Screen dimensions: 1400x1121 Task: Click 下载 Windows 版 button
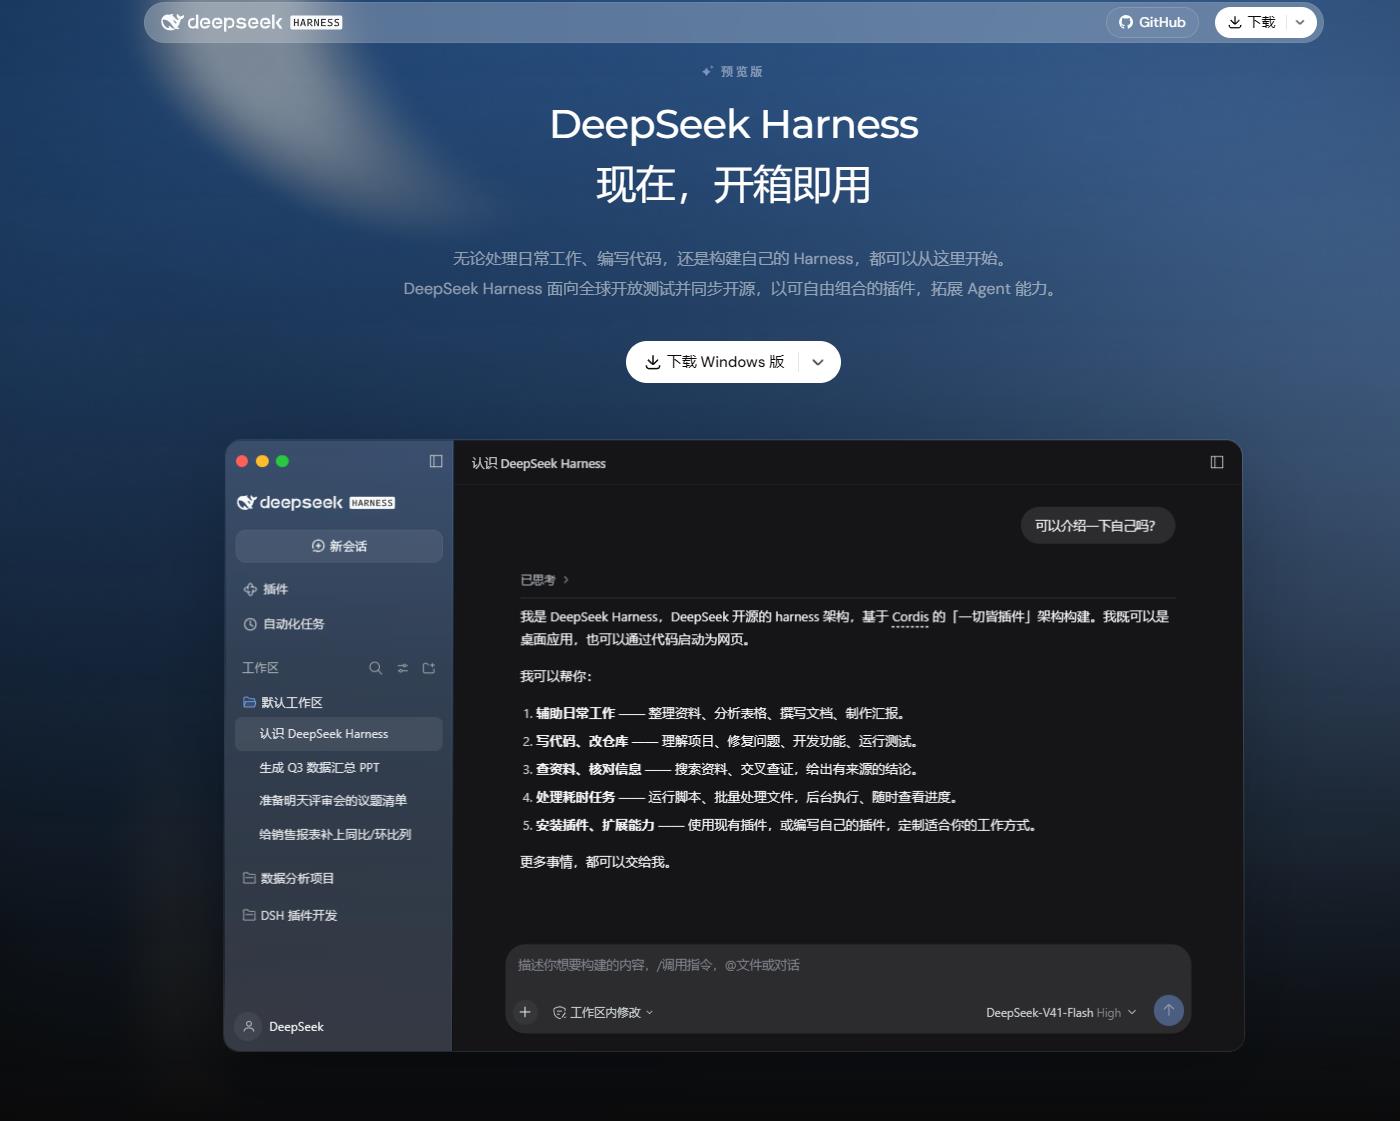[714, 362]
